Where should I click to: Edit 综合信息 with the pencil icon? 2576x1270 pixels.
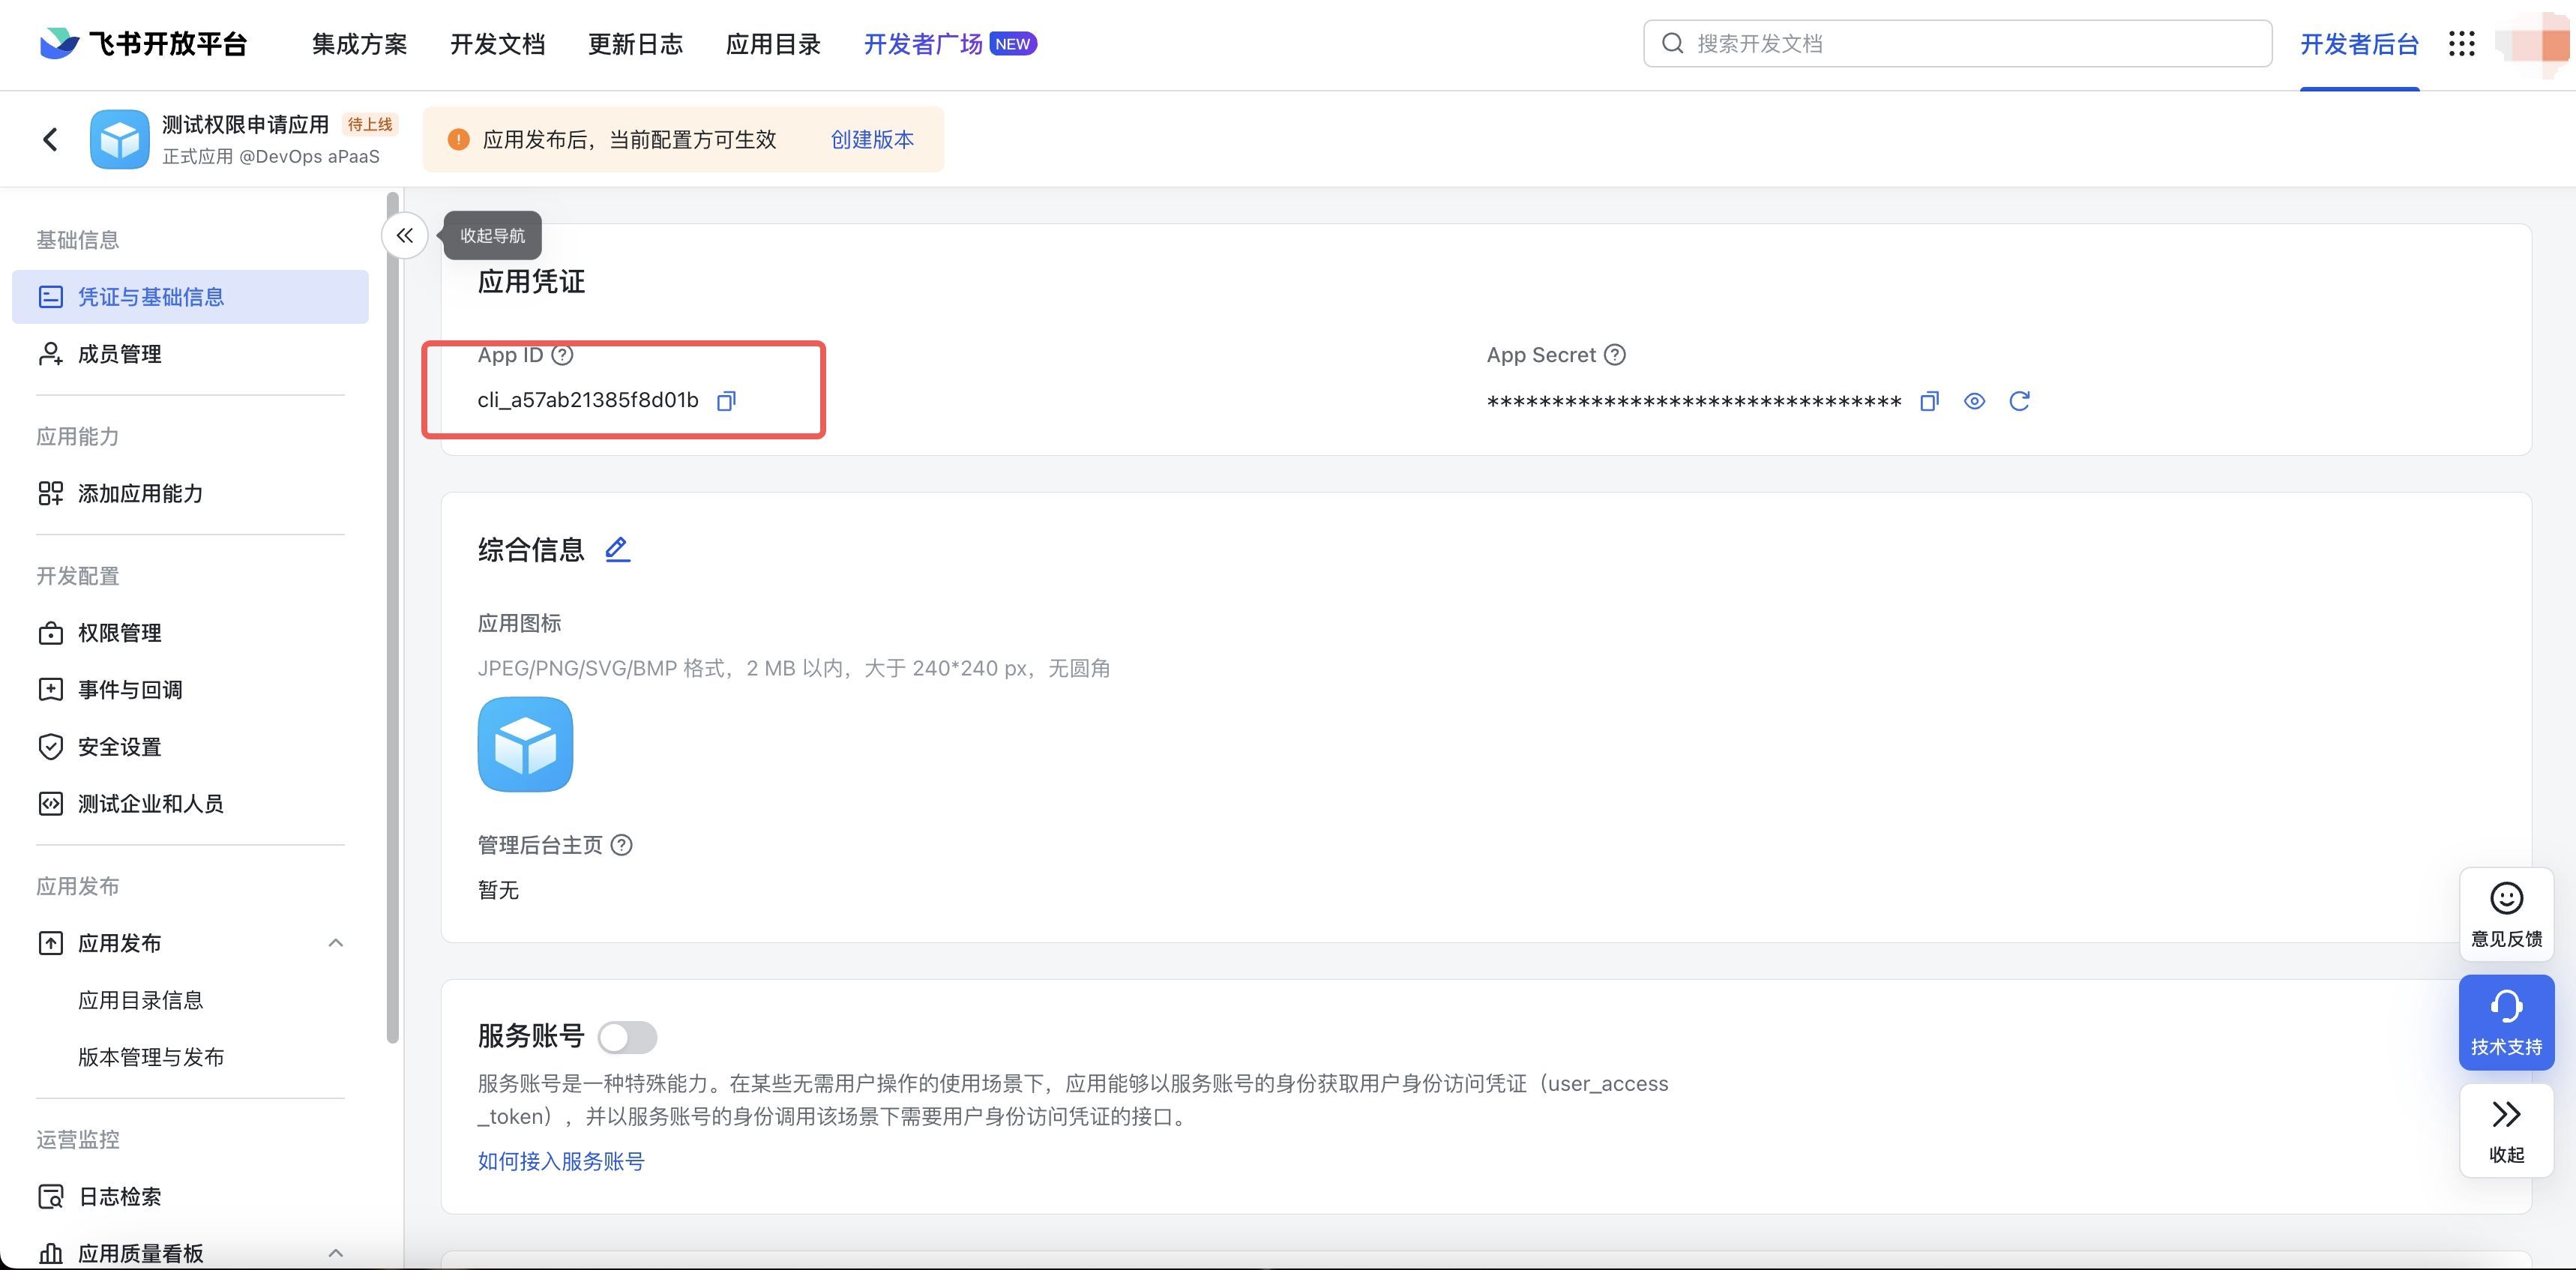[618, 549]
